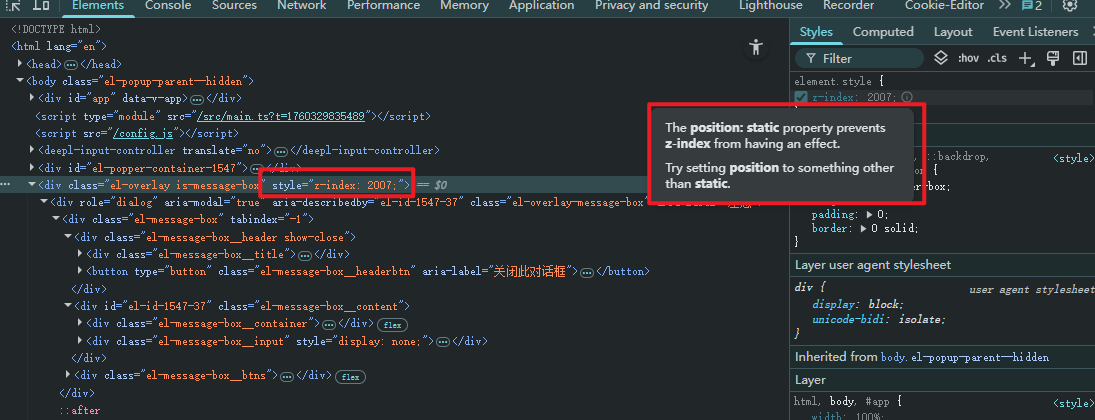Expand the el-message-box__headerbtn button ellipsis badge
Image resolution: width=1095 pixels, height=420 pixels.
point(587,272)
